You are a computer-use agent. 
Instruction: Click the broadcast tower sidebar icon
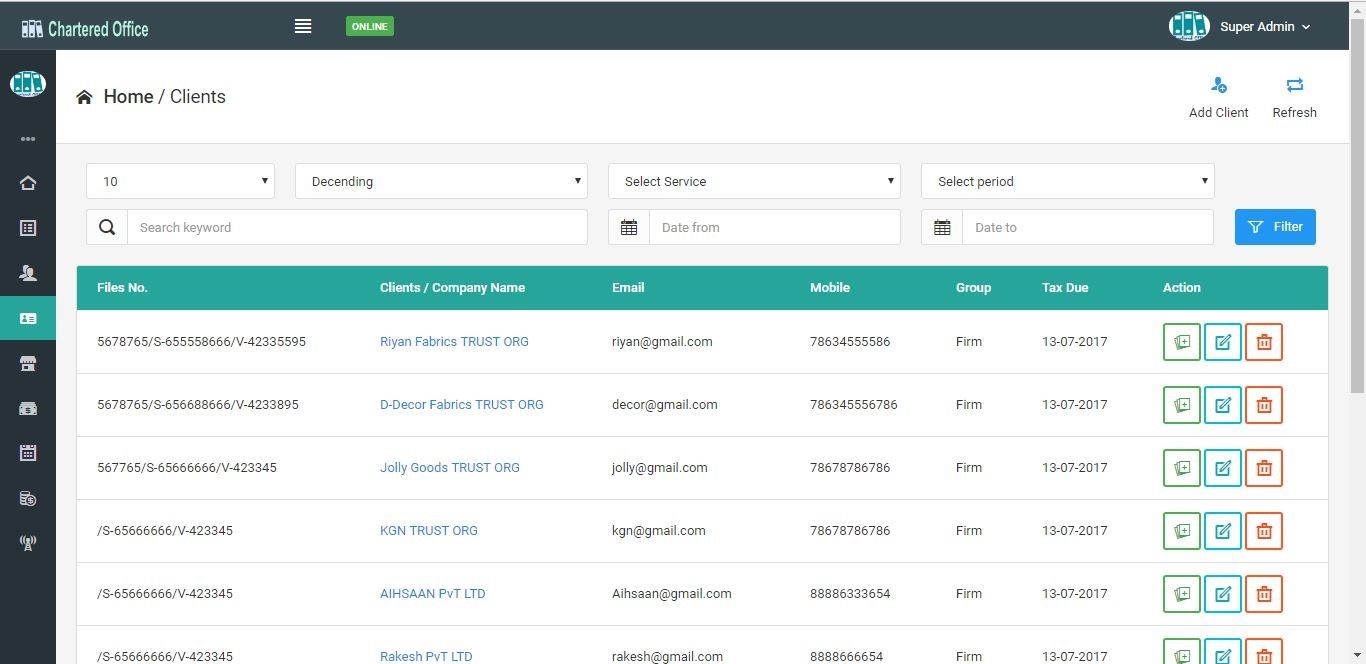point(28,543)
